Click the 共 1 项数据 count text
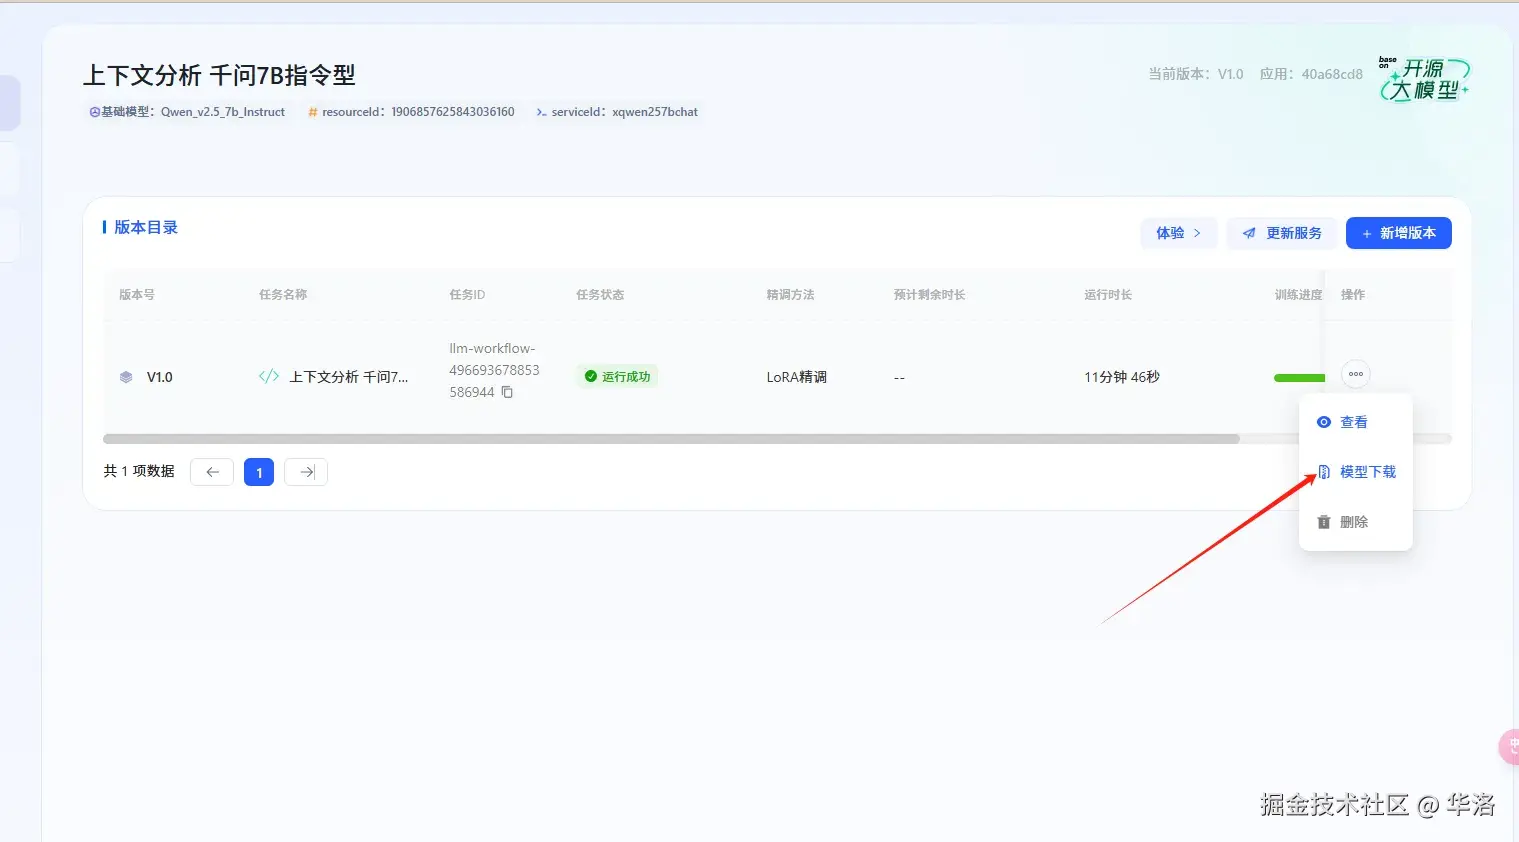This screenshot has width=1519, height=842. (x=139, y=471)
